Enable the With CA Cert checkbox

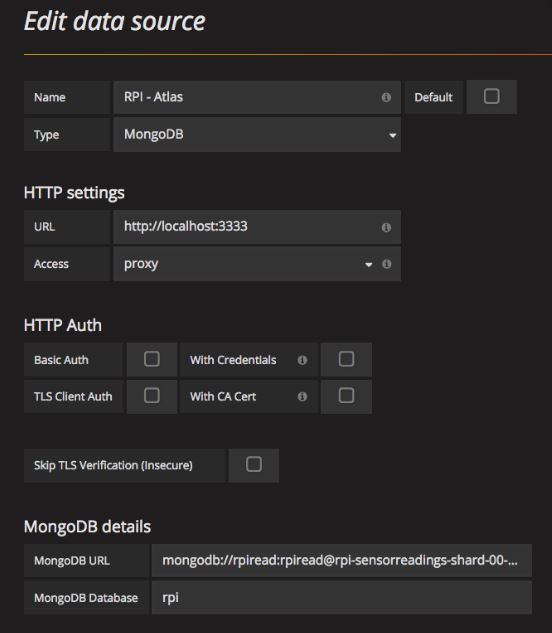346,396
